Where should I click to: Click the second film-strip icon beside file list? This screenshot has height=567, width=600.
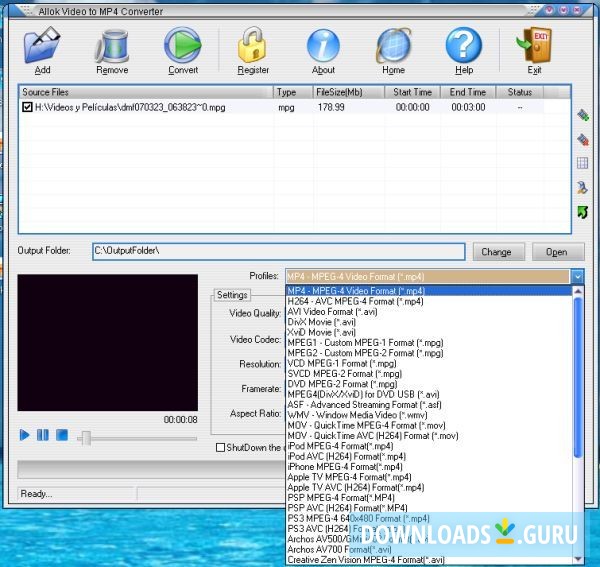pyautogui.click(x=583, y=139)
